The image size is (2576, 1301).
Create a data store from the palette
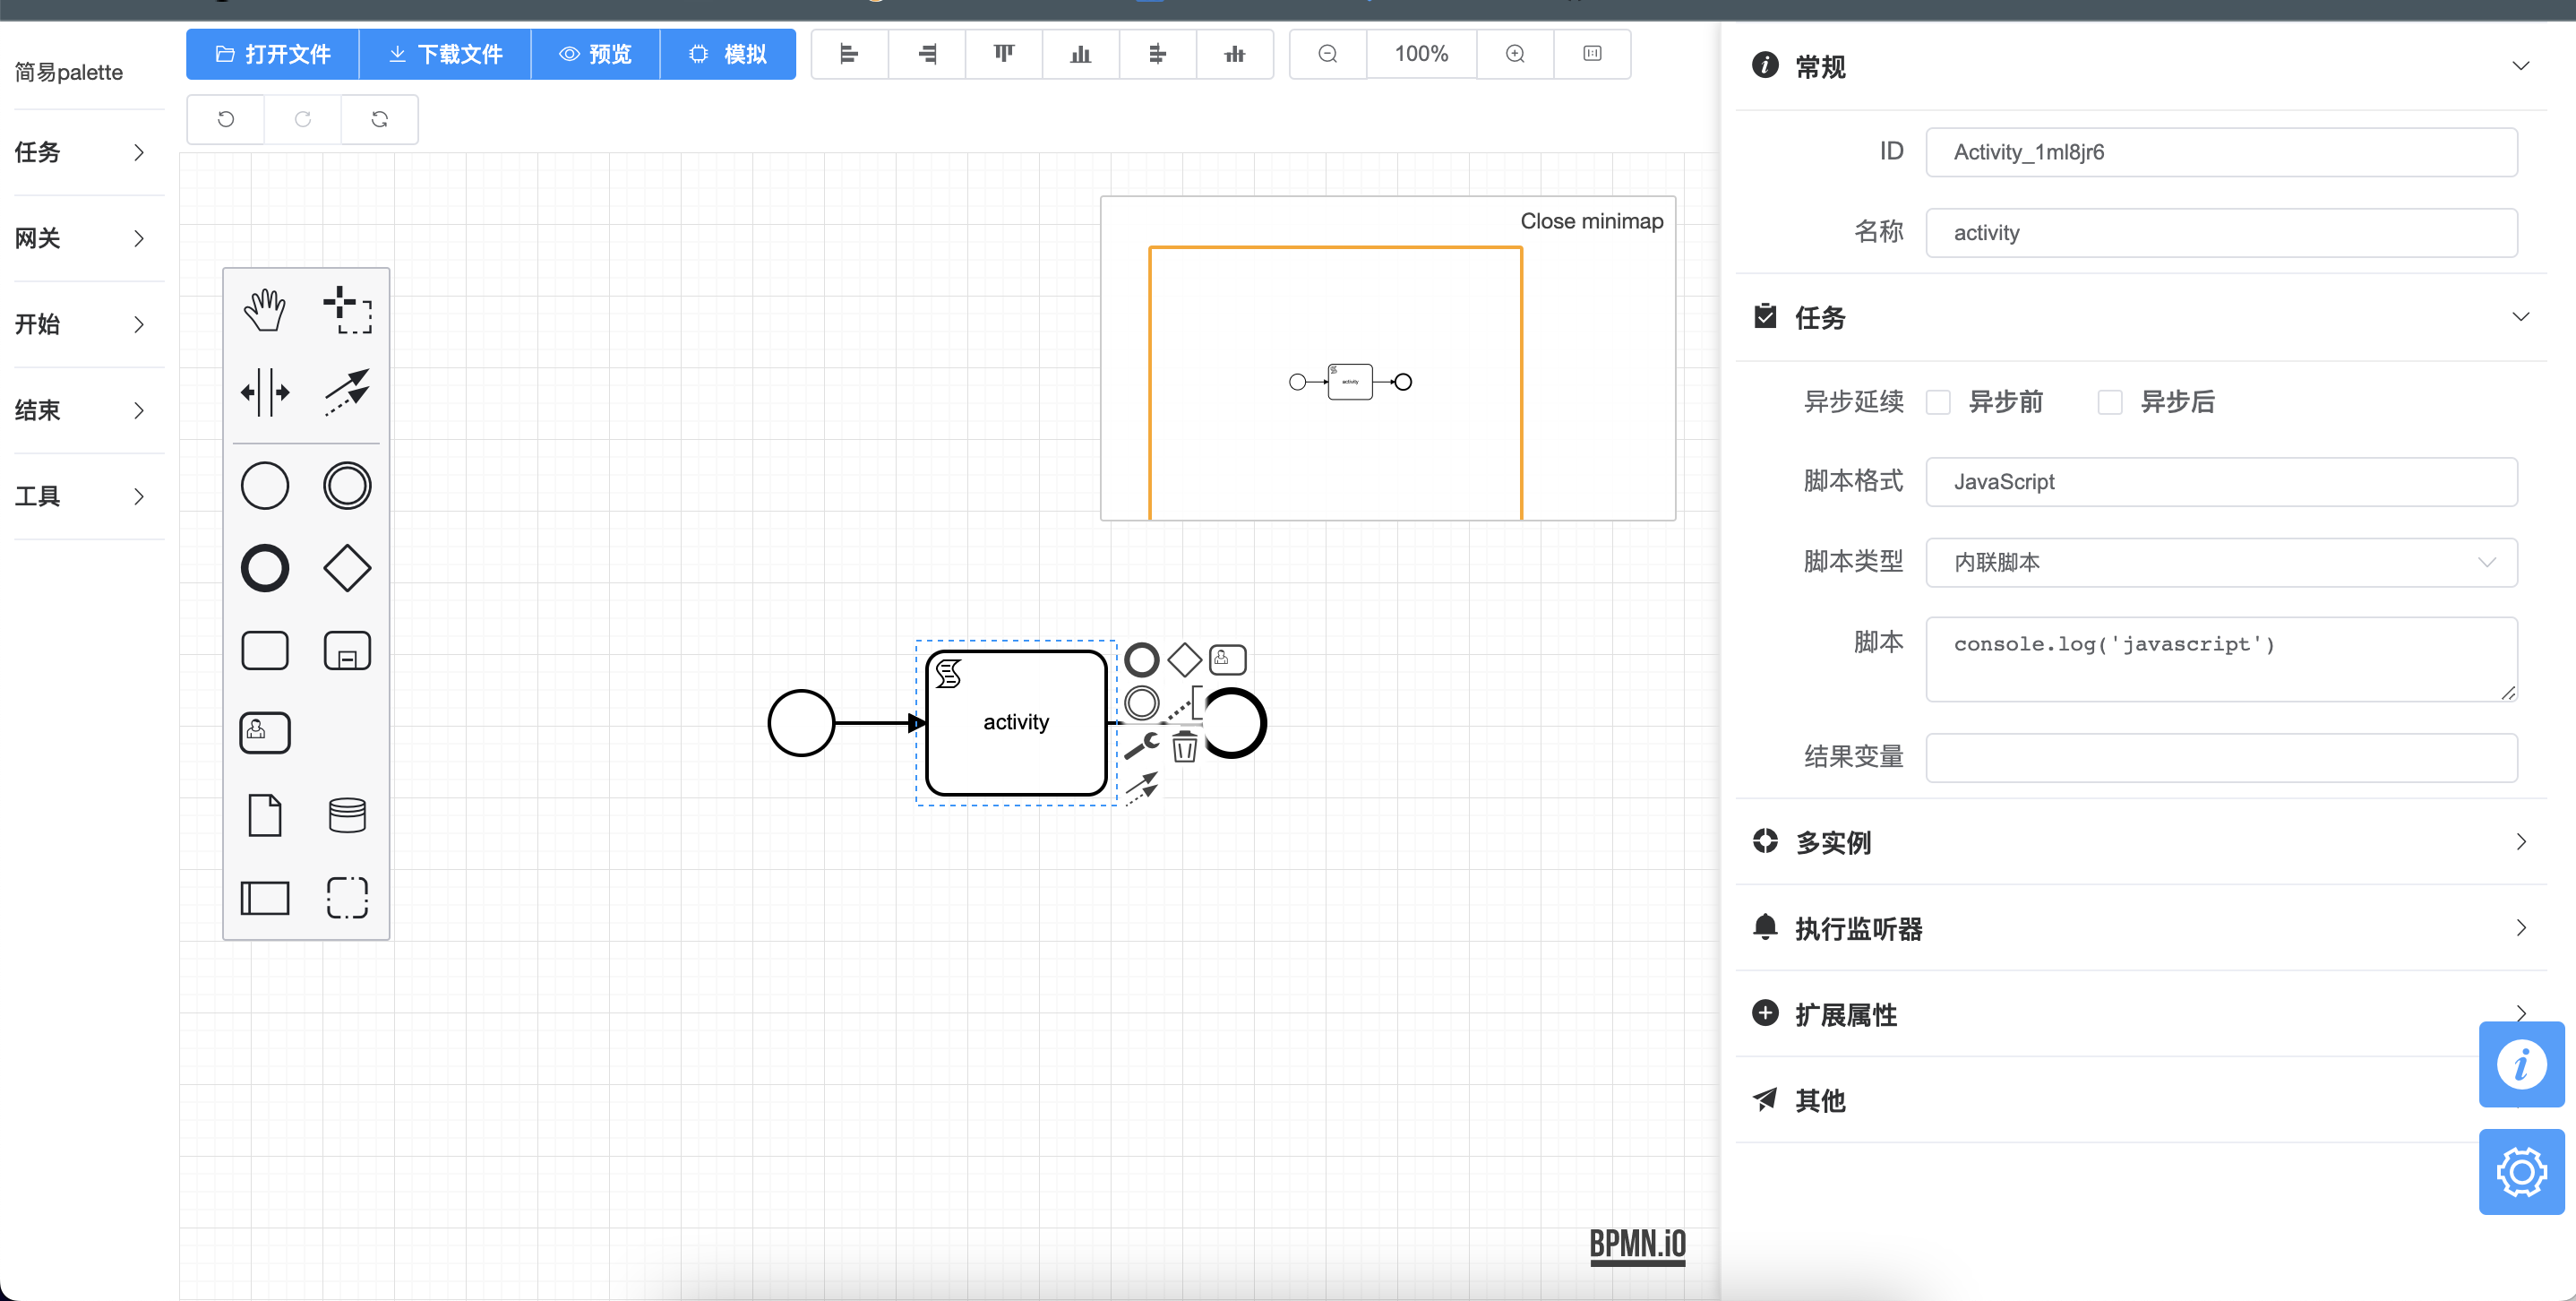point(347,815)
